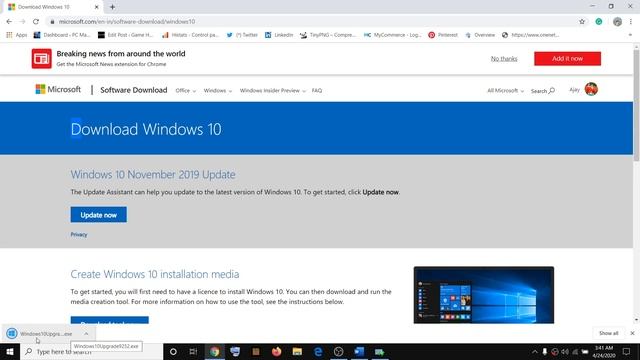Bookmark this page with the star icon
The height and width of the screenshot is (360, 640).
point(582,22)
